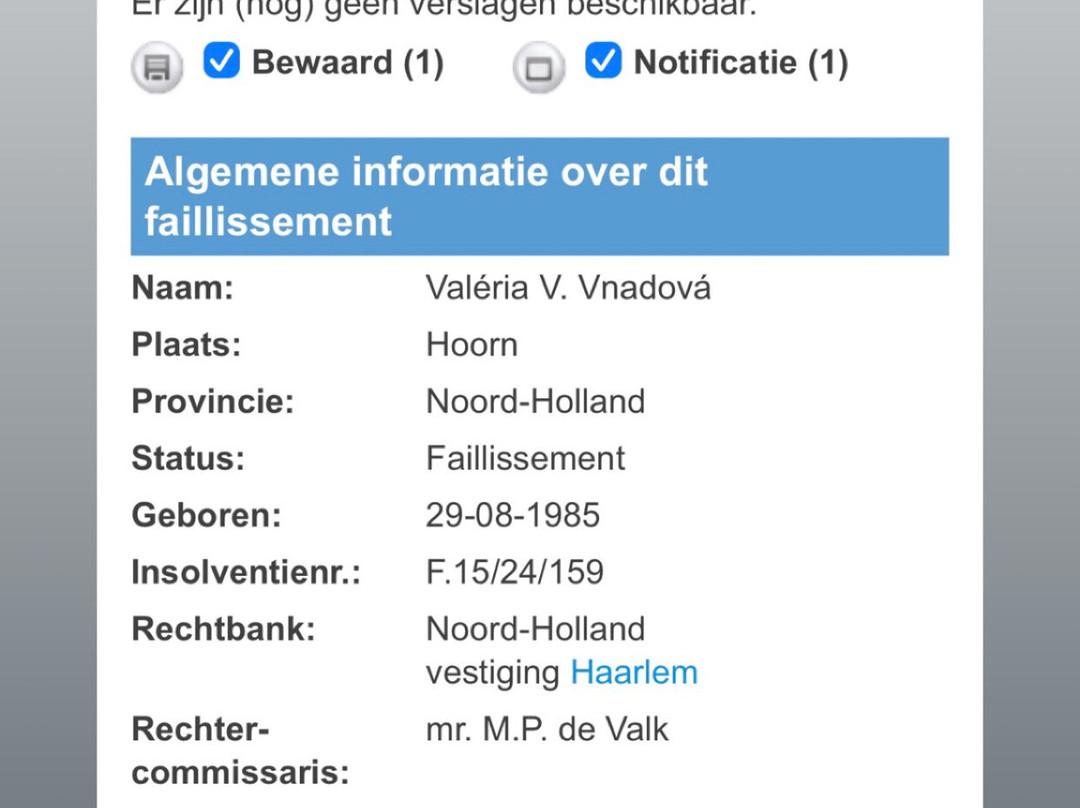Click the Geboren field label
1080x808 pixels.
pos(206,515)
